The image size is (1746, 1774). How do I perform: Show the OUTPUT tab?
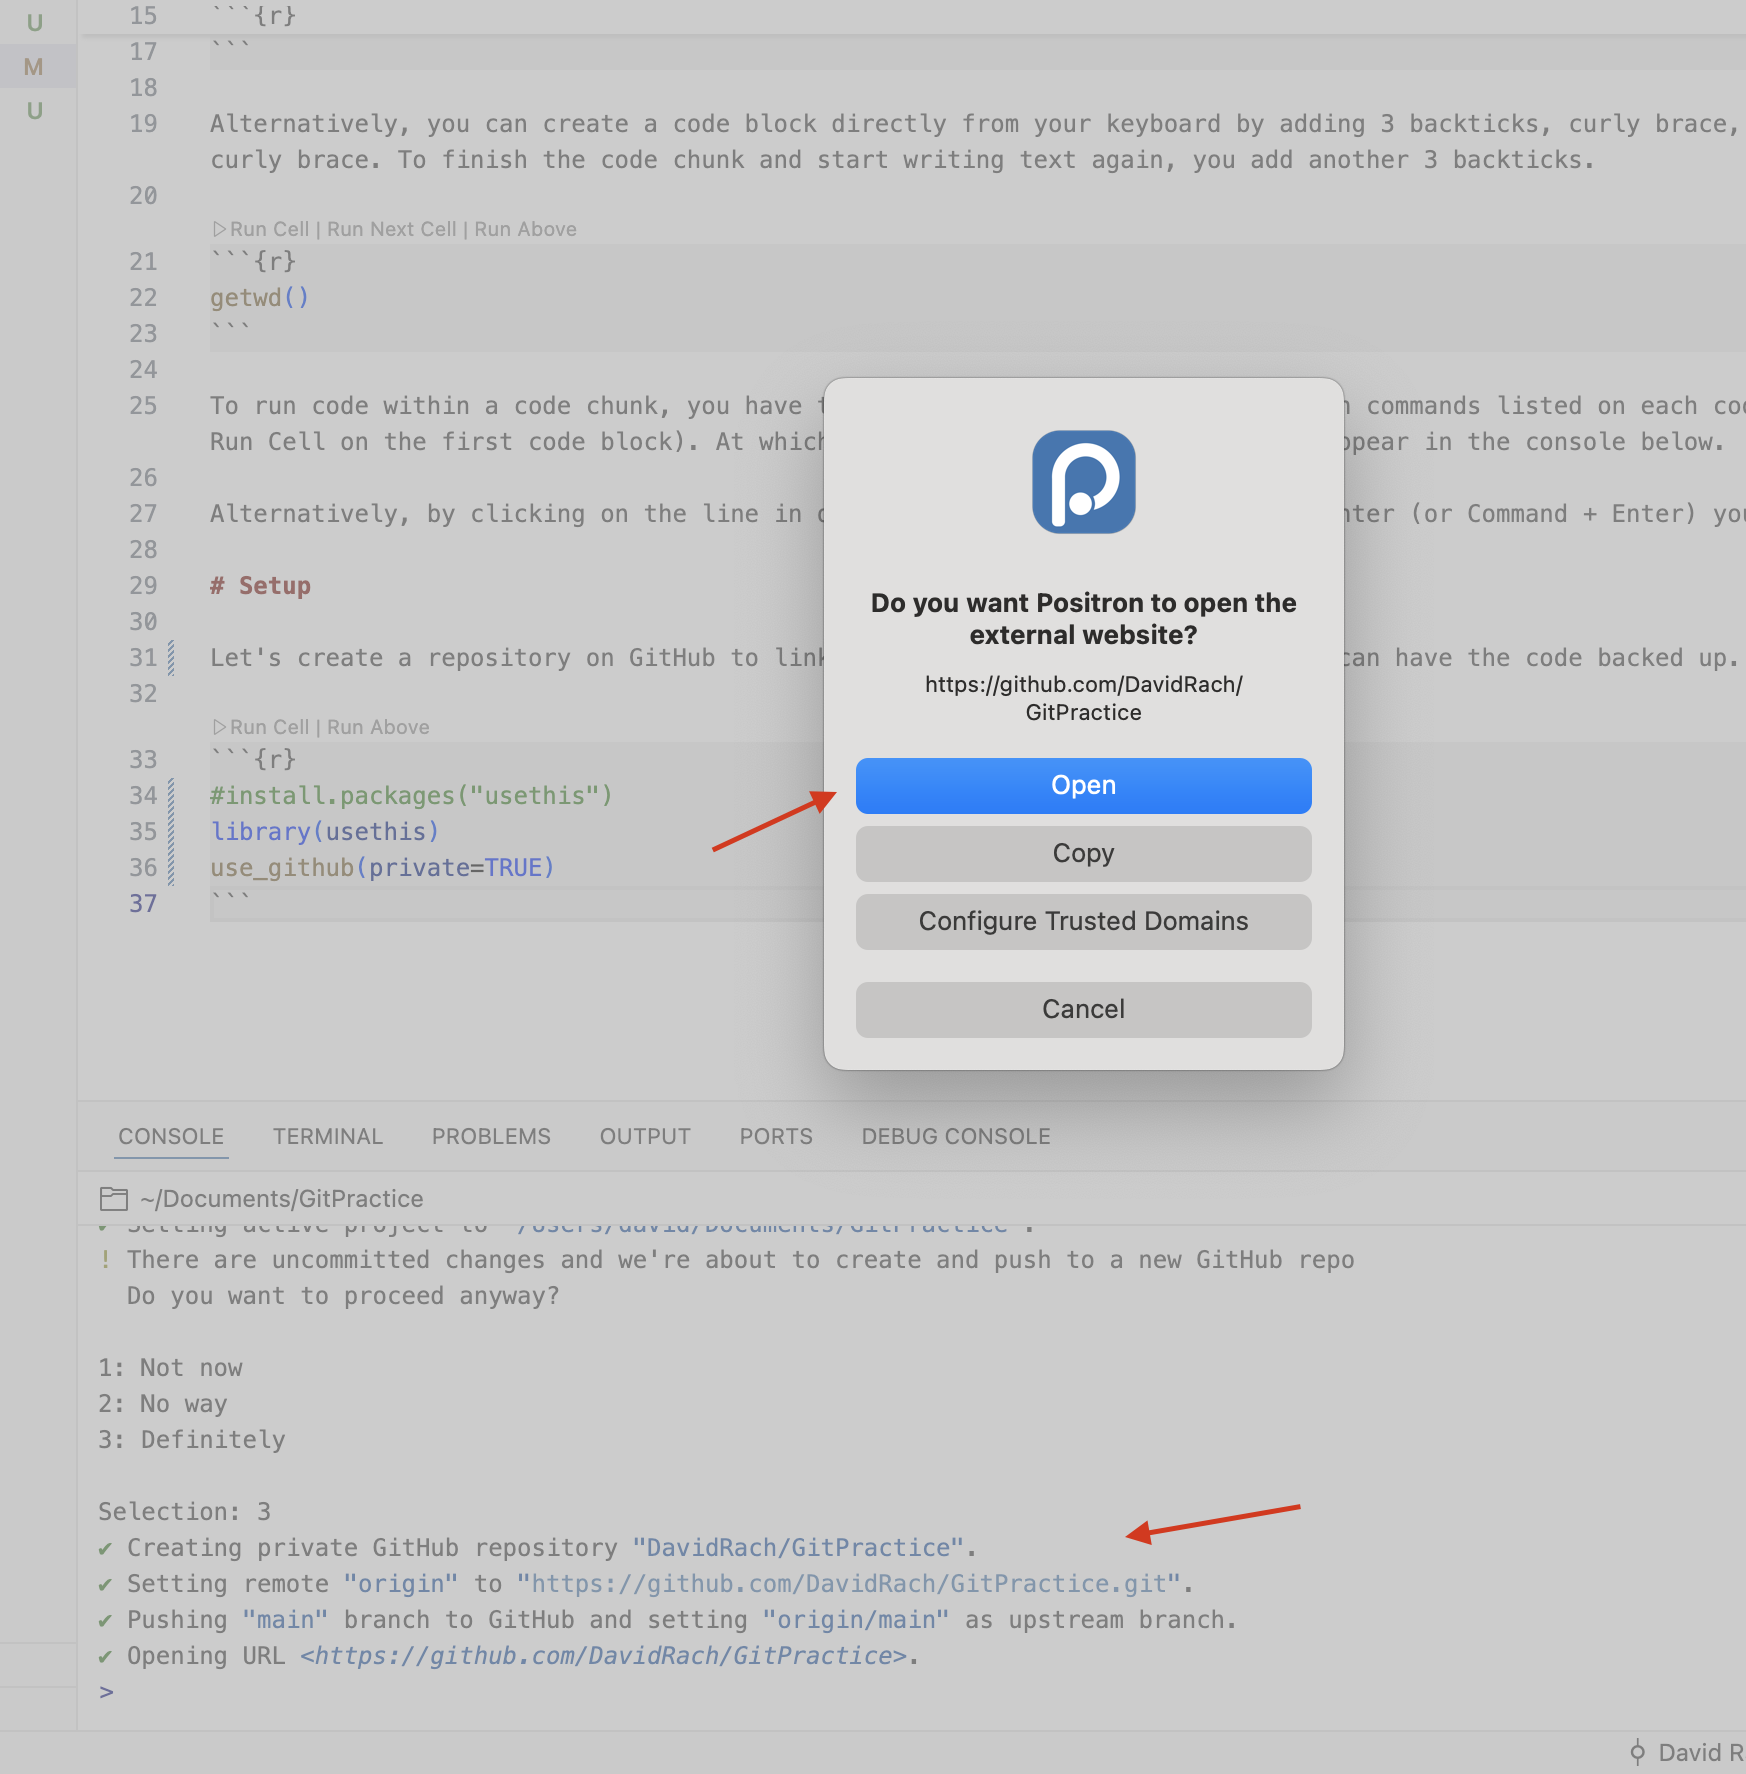(x=645, y=1136)
